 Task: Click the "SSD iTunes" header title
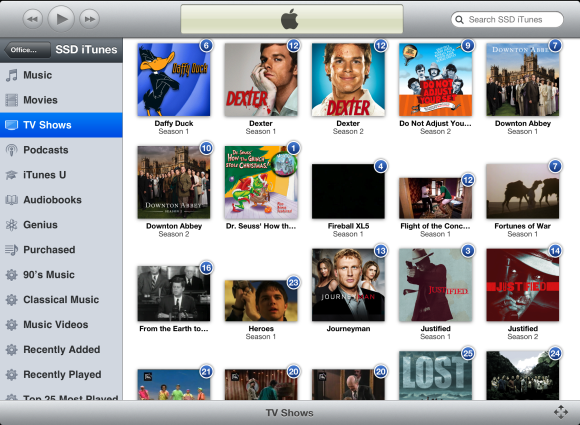tap(86, 50)
